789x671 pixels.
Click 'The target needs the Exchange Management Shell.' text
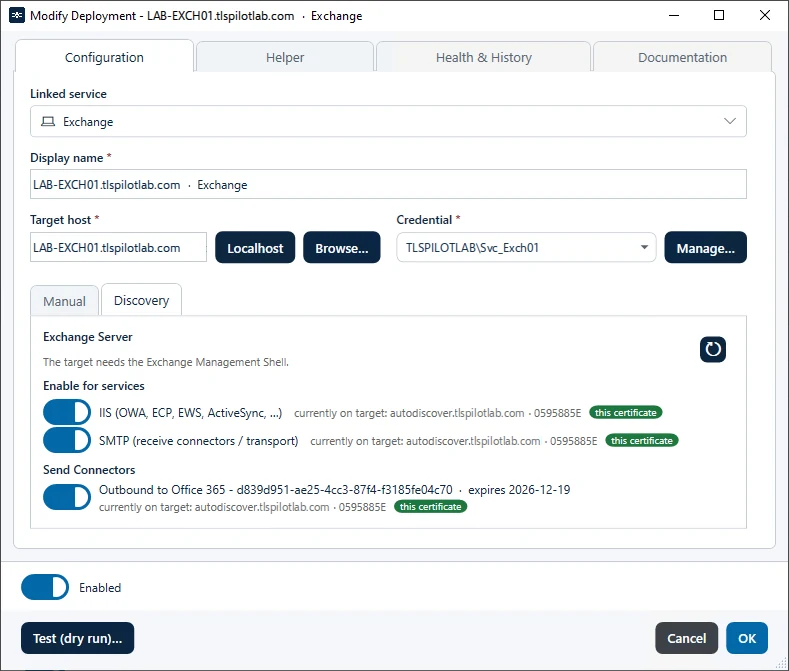[x=166, y=362]
